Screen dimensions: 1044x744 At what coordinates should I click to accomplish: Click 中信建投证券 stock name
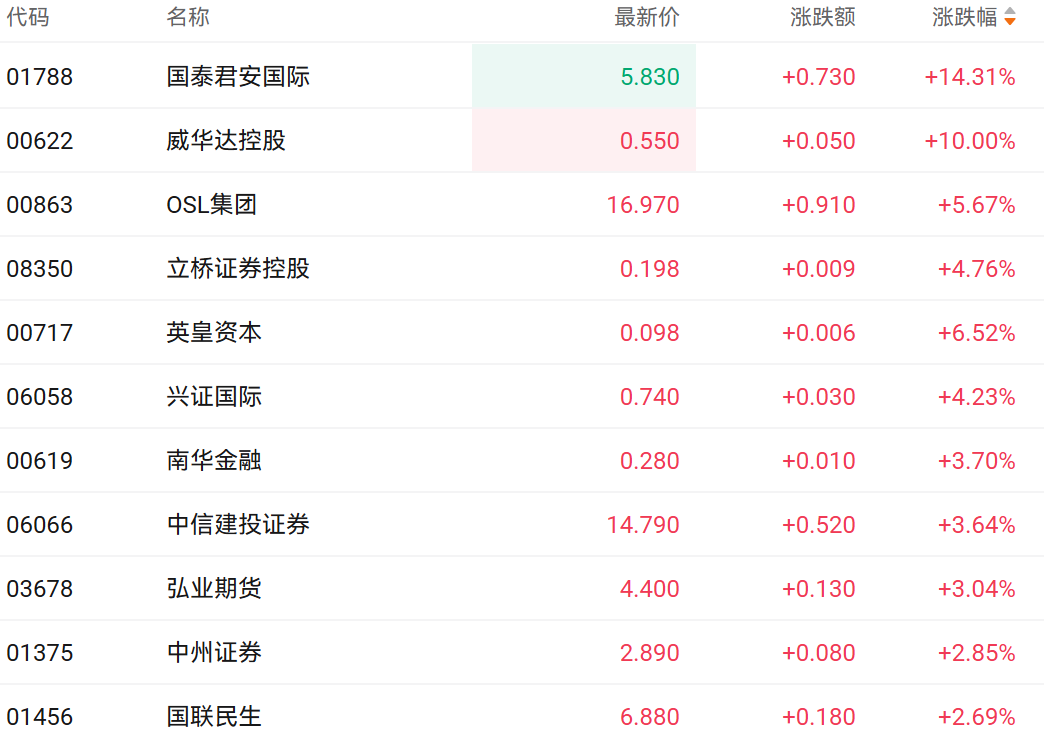pyautogui.click(x=238, y=525)
